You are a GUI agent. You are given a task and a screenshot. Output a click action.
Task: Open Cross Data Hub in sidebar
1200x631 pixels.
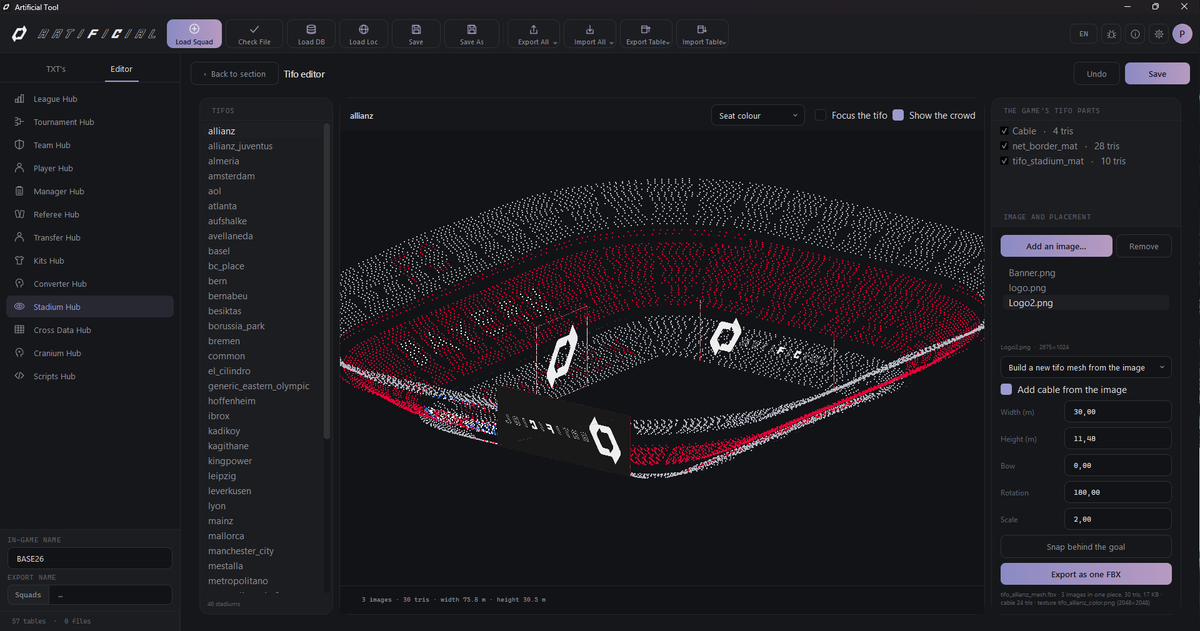tap(90, 330)
